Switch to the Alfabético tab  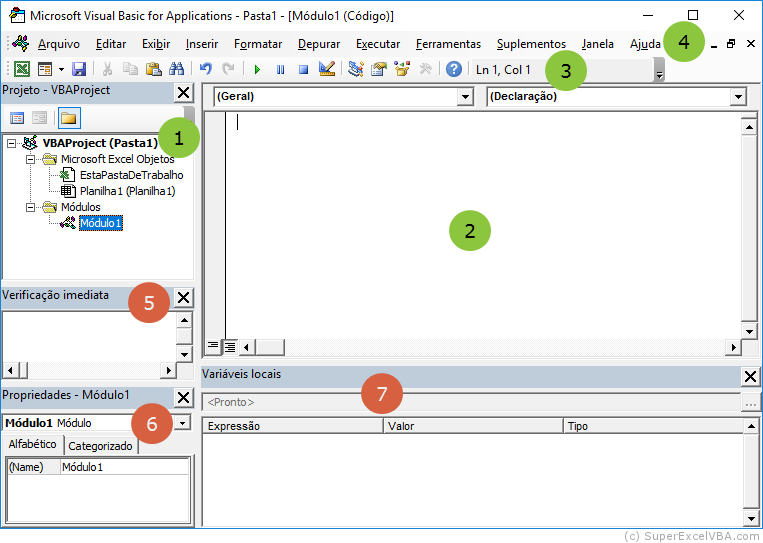33,444
